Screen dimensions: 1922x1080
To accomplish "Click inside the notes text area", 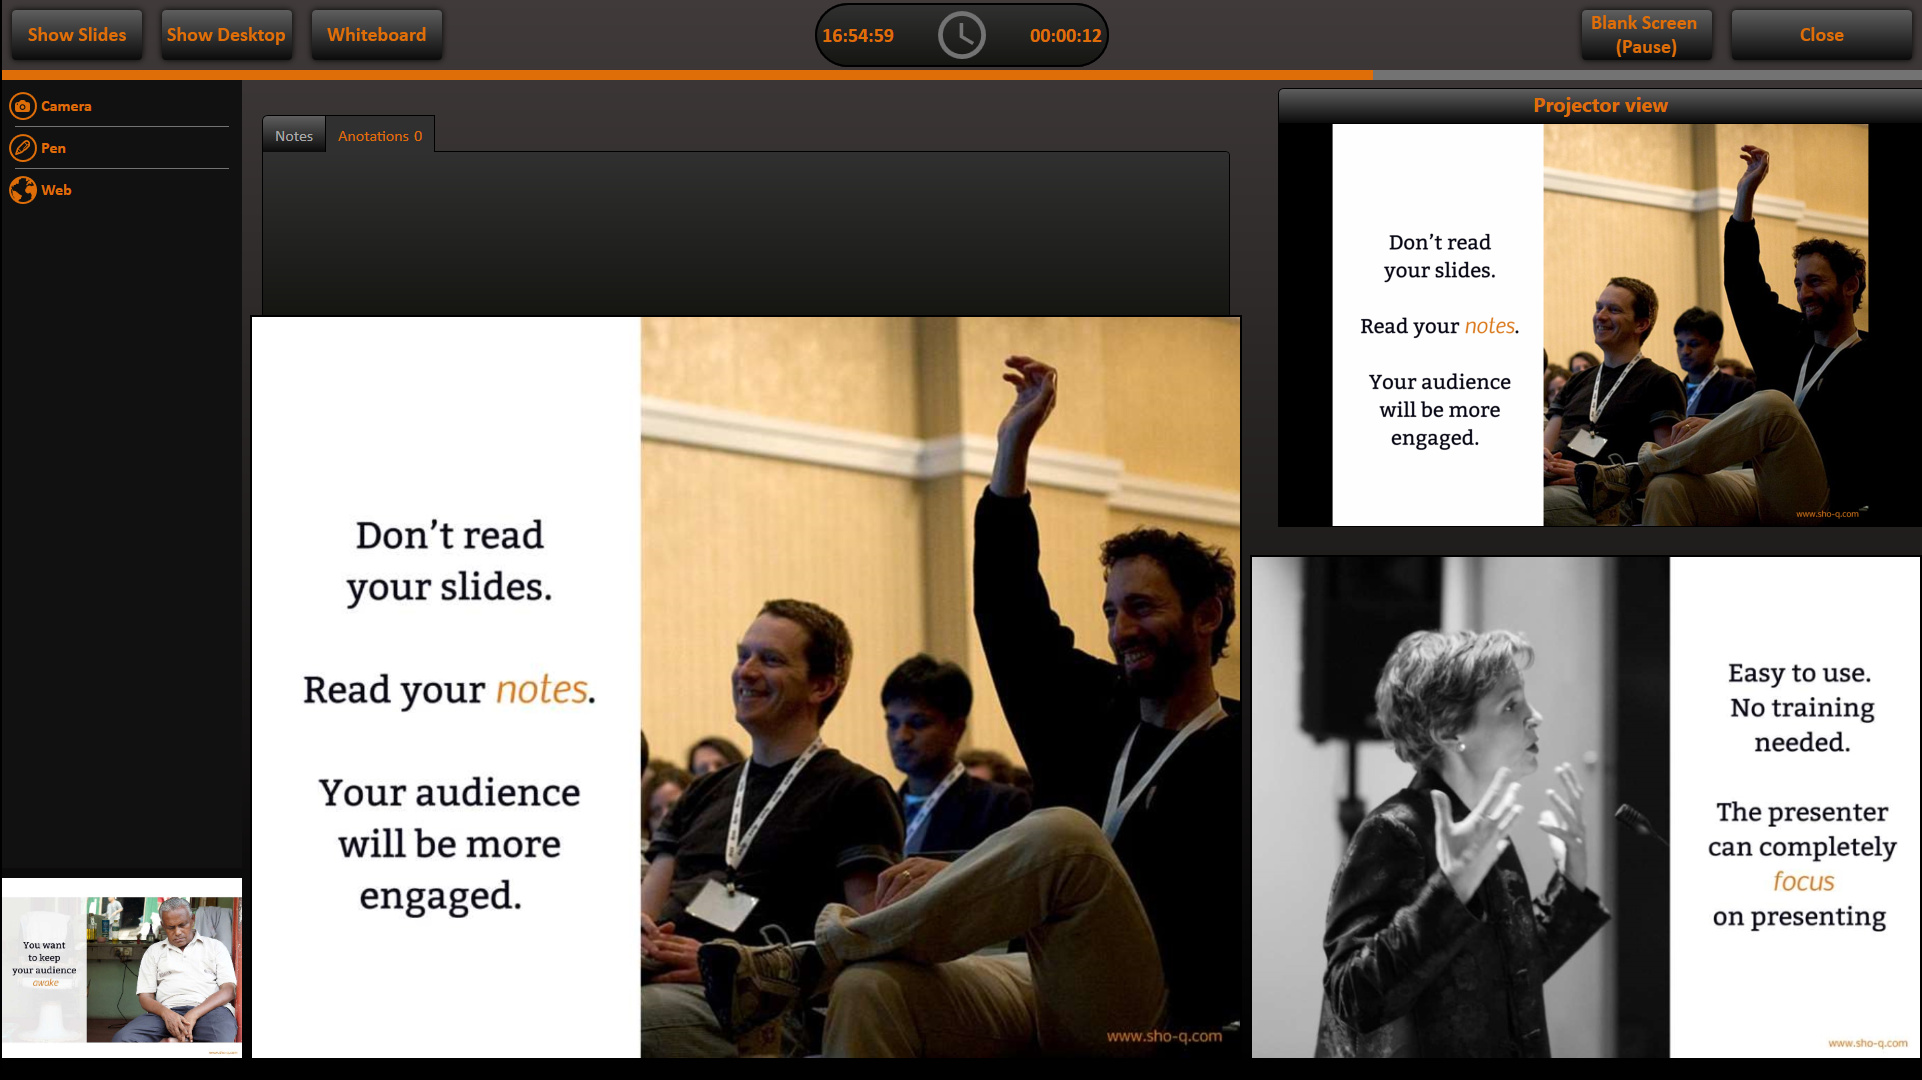I will tap(745, 233).
